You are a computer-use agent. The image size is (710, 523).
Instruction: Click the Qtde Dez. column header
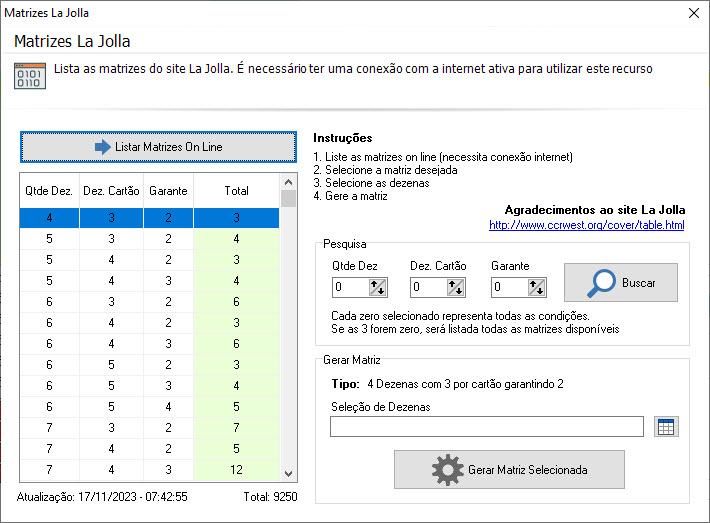click(49, 191)
